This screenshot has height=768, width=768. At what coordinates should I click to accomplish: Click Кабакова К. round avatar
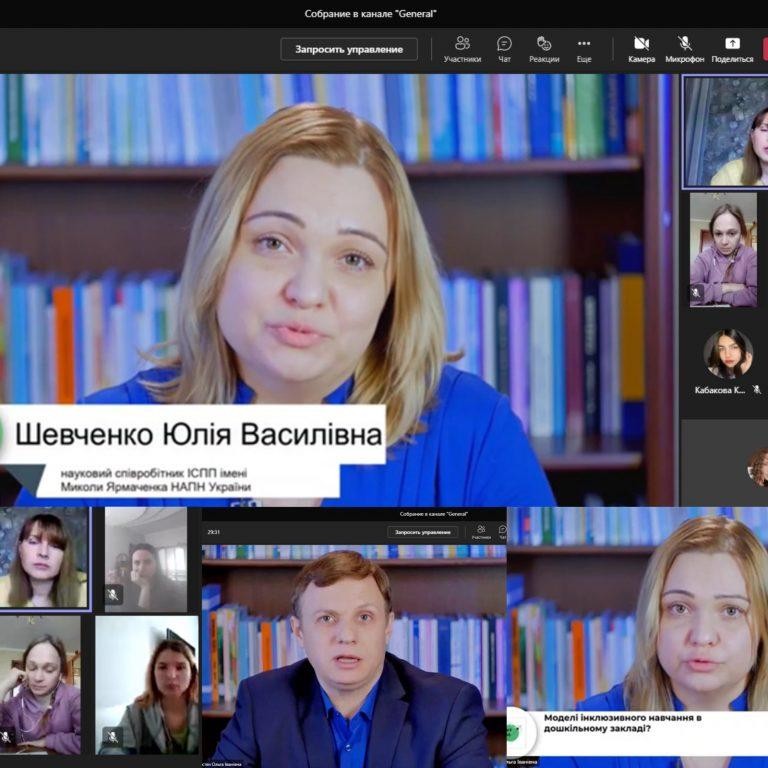click(727, 354)
